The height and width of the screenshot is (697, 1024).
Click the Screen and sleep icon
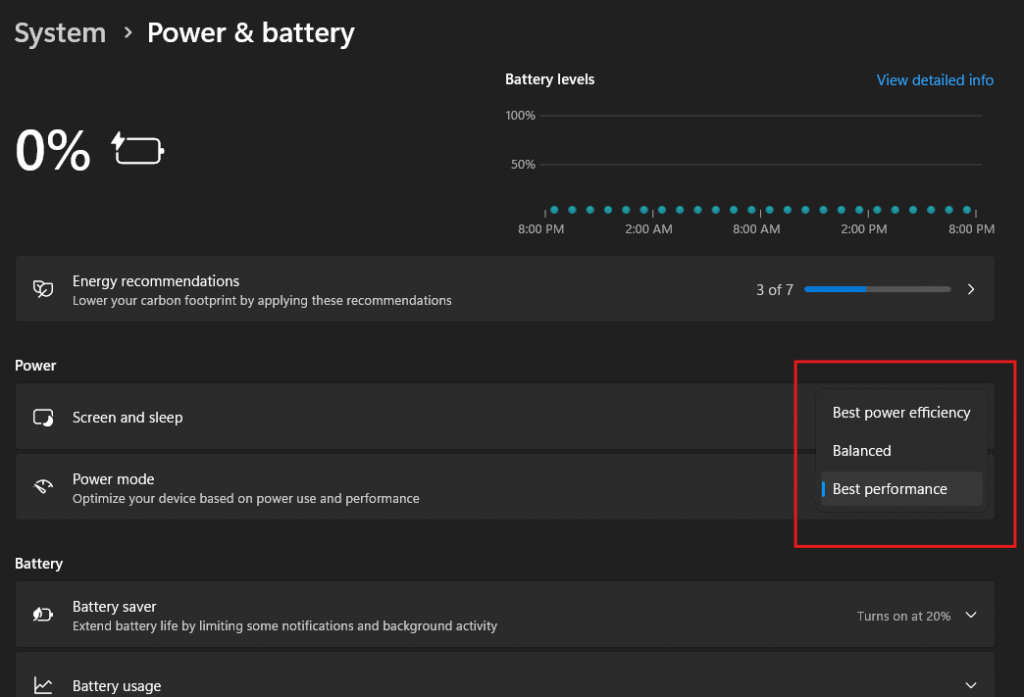coord(43,417)
